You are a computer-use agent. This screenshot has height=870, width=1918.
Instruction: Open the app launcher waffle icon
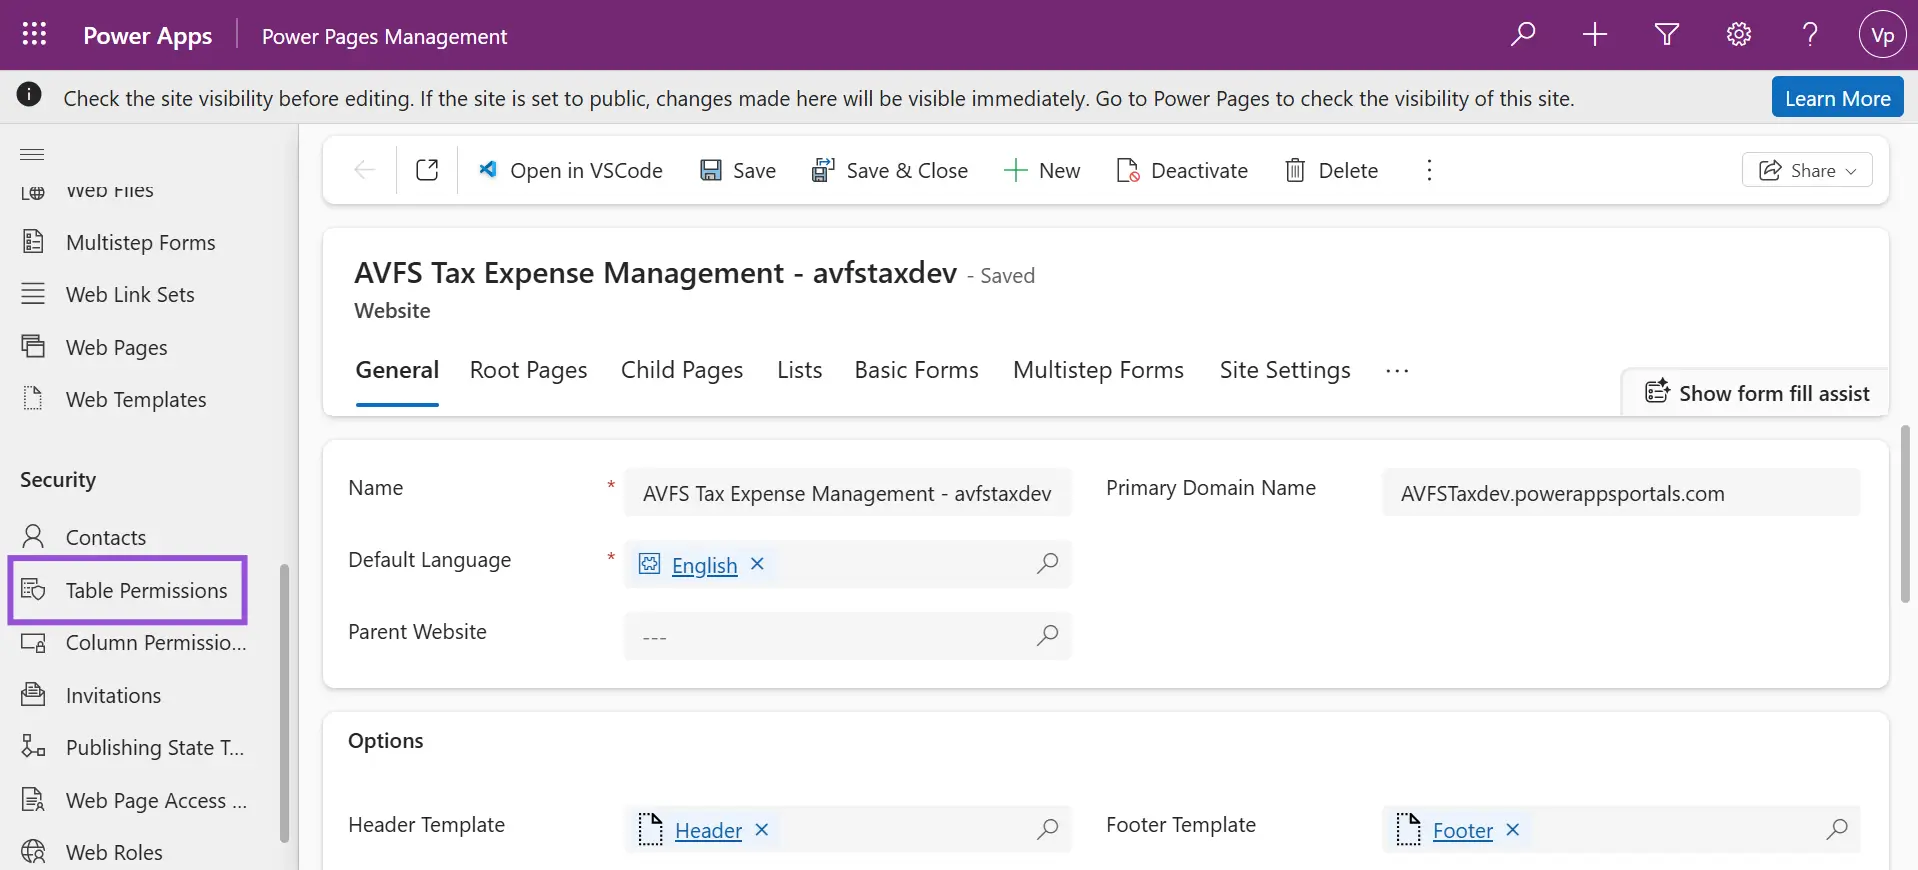click(34, 35)
